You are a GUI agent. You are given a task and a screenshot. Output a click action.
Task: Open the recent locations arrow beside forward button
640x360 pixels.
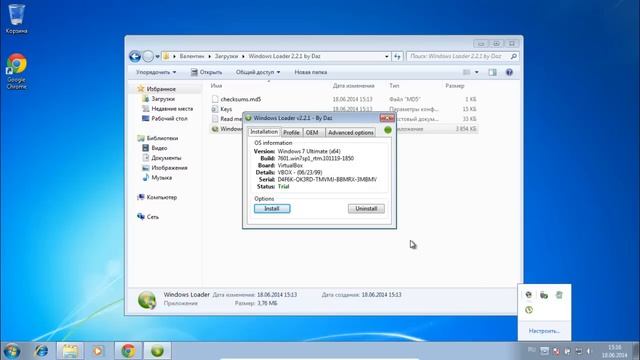click(158, 57)
